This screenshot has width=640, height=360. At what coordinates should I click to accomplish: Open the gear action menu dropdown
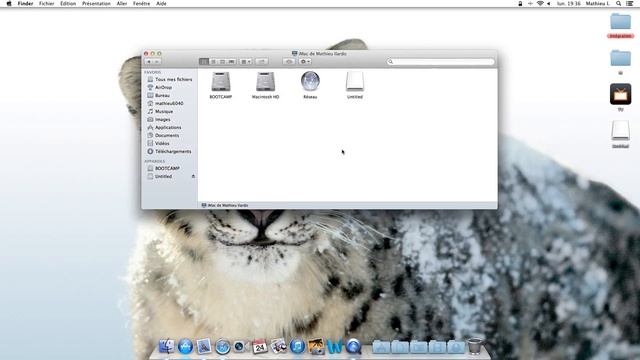305,62
